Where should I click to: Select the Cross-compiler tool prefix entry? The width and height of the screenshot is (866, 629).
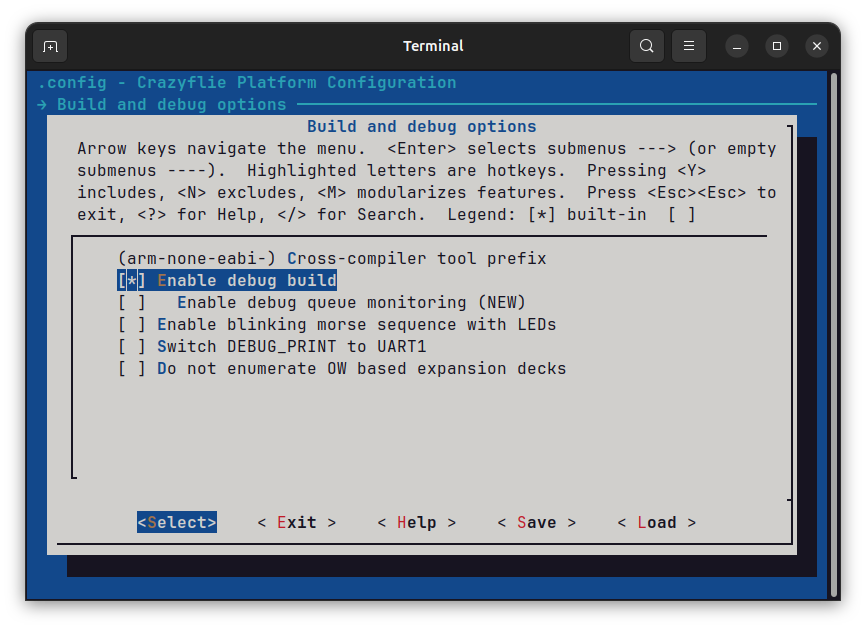(x=332, y=258)
